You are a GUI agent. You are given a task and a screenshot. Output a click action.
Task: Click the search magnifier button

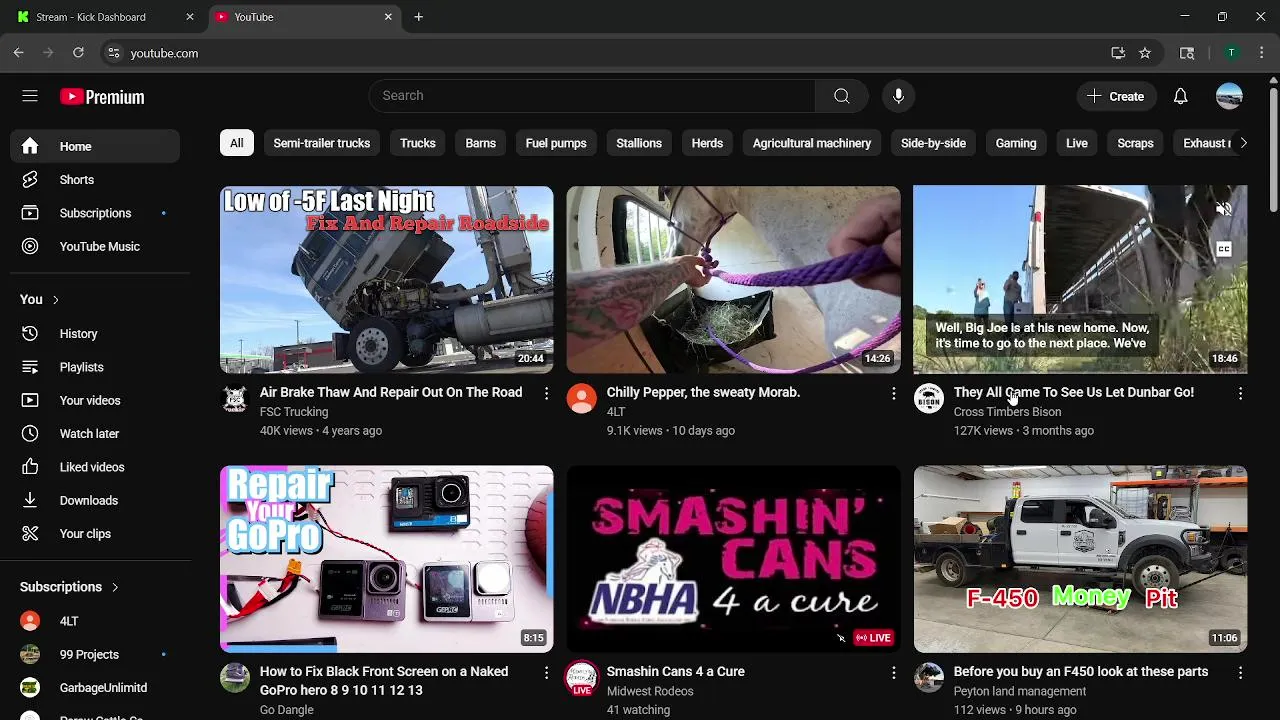tap(842, 96)
